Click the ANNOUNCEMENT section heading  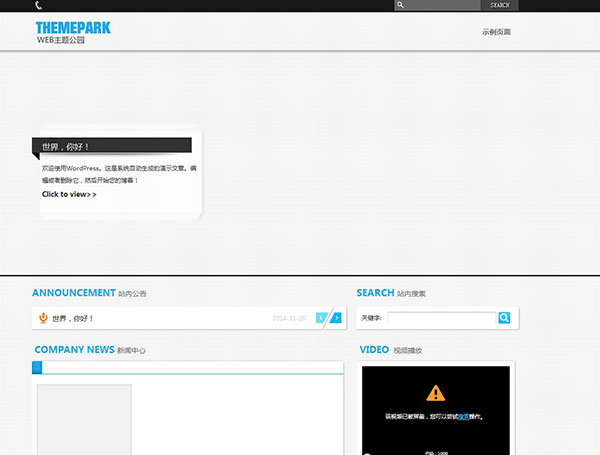point(74,293)
